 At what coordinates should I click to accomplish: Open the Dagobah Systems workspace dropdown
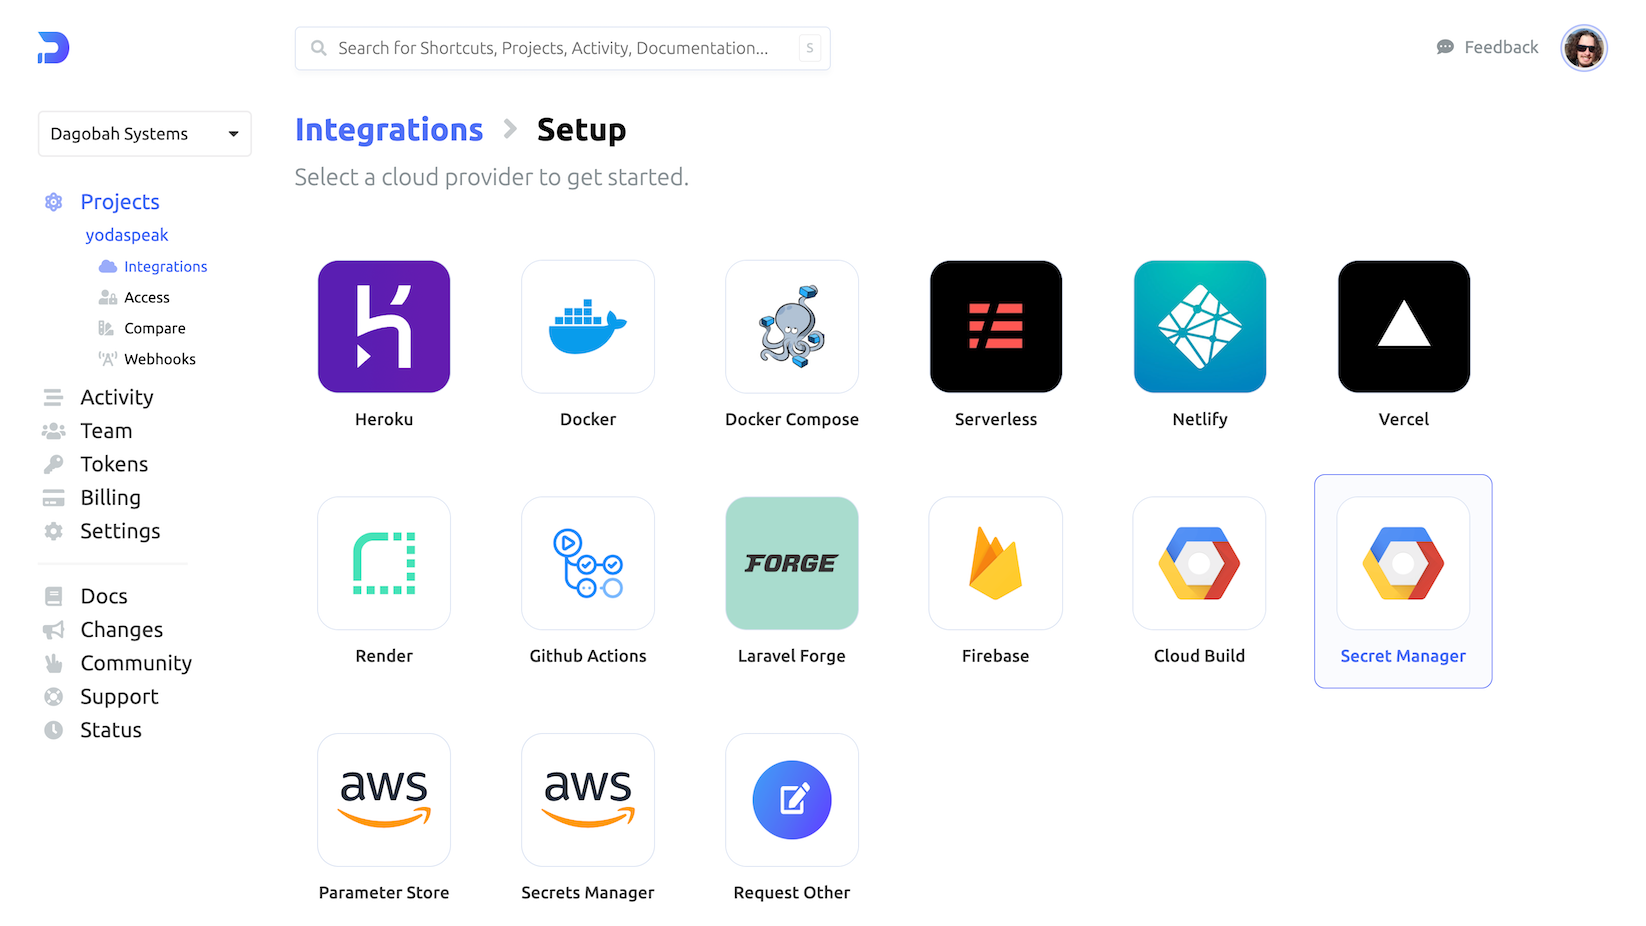coord(145,134)
